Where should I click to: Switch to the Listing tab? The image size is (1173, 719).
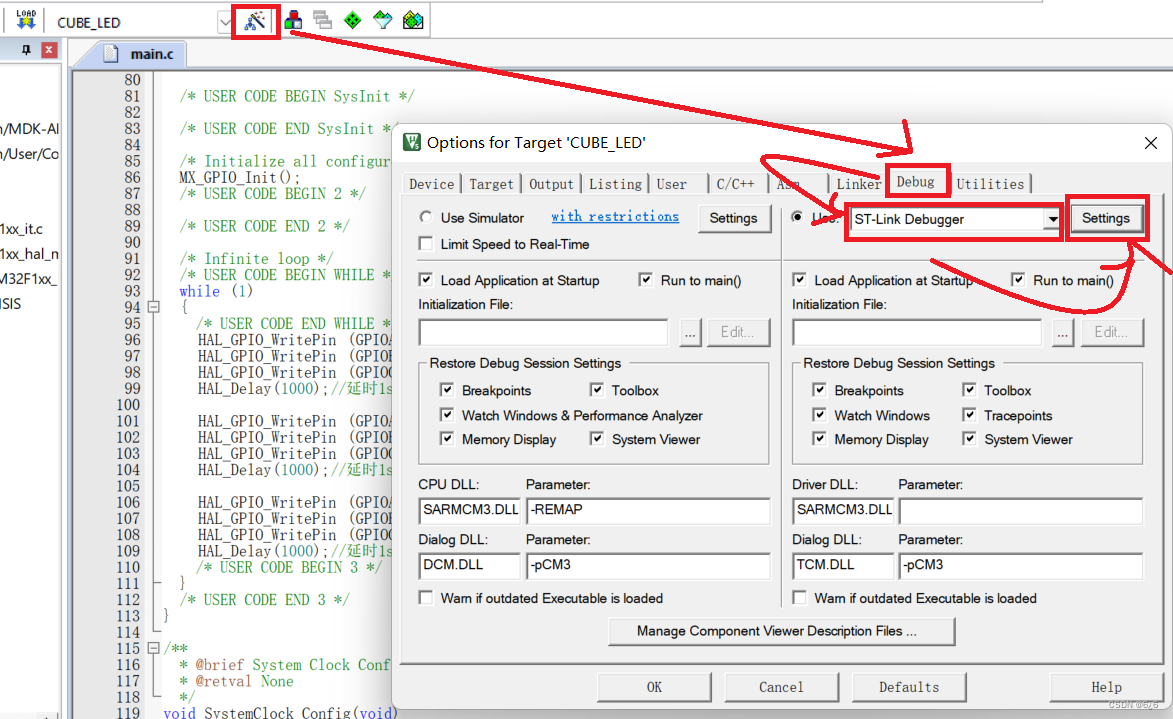(615, 184)
